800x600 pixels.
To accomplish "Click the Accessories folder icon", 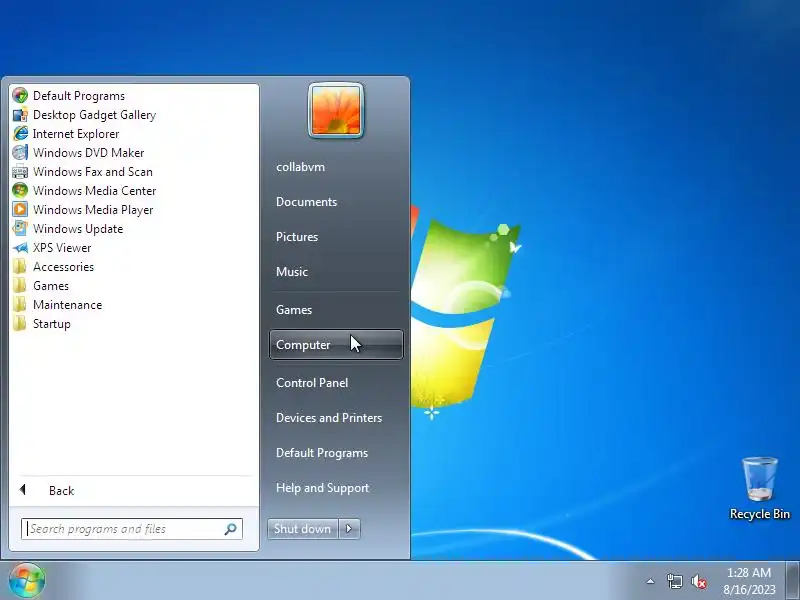I will coord(20,267).
